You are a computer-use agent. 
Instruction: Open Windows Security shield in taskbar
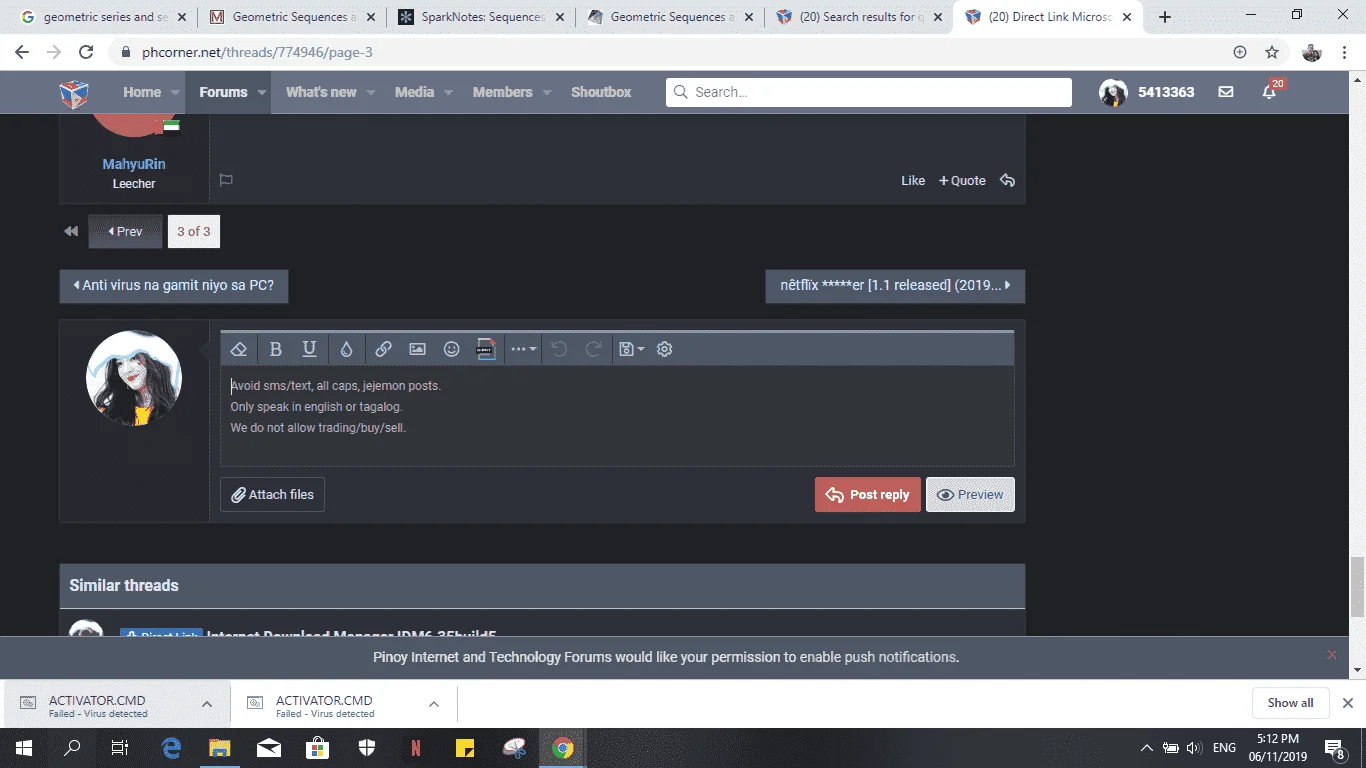367,748
